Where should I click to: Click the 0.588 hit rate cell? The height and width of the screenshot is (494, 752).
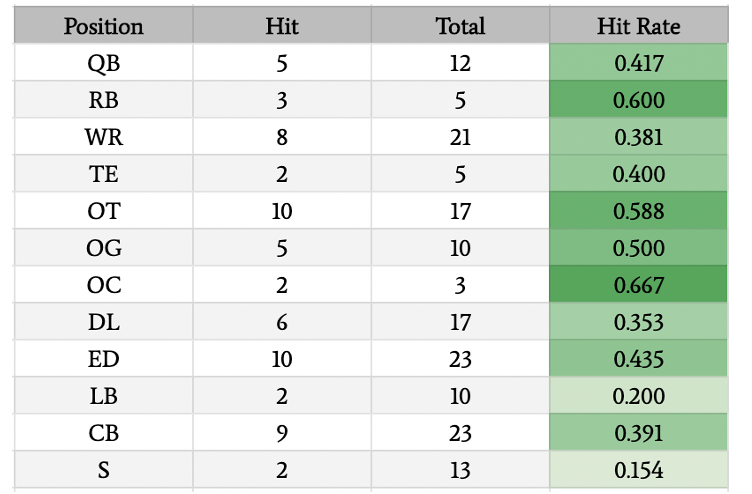click(x=638, y=211)
